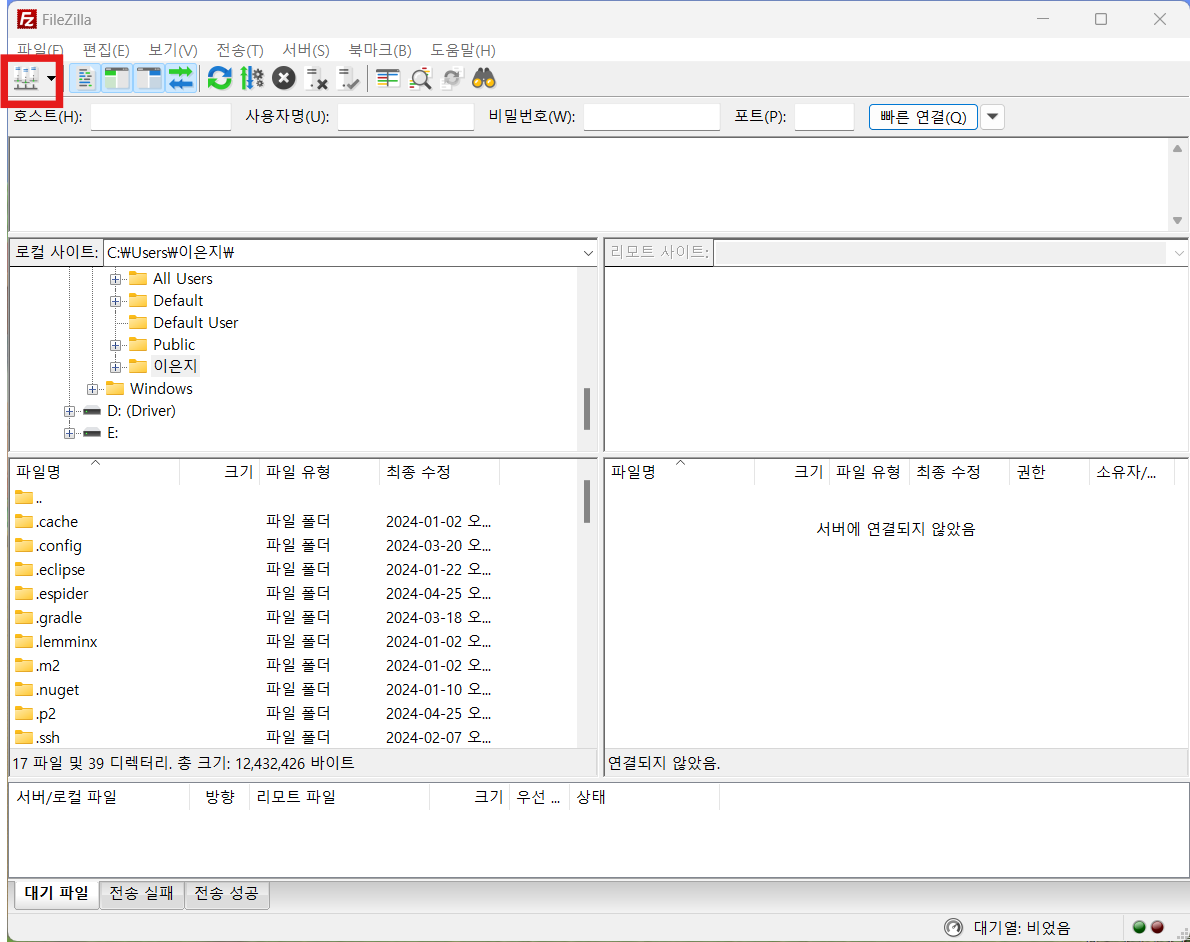Screen dimensions: 1190x942
Task: Expand the Public folder node
Action: (115, 345)
